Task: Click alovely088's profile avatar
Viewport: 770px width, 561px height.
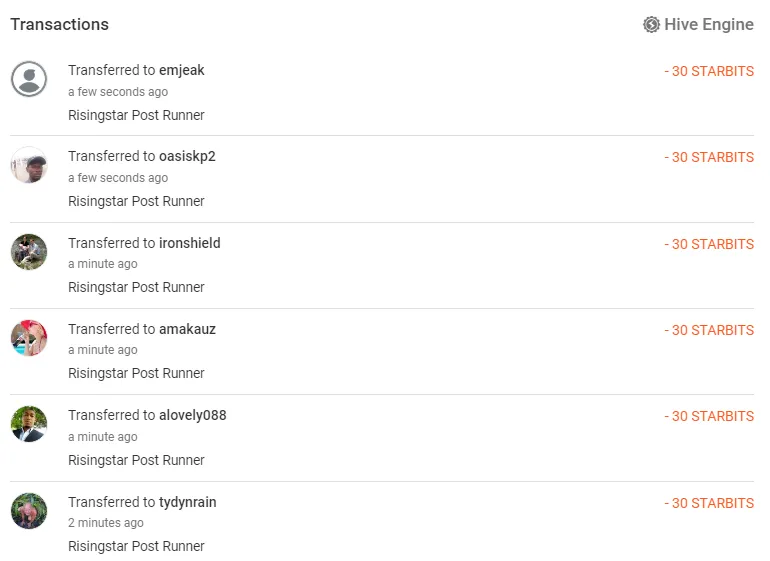Action: (x=29, y=424)
